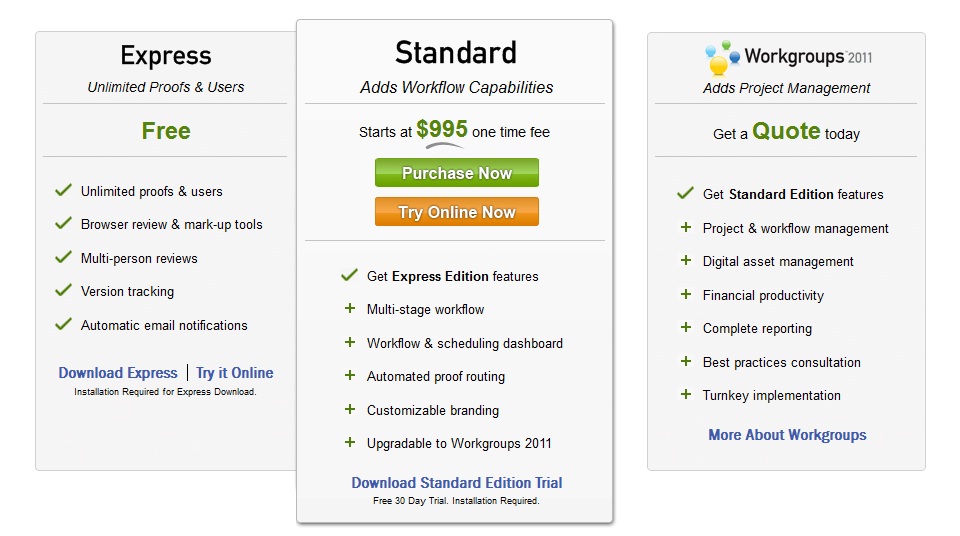Screen dimensions: 960x536
Task: Open Download Standard Edition Trial link
Action: [457, 483]
